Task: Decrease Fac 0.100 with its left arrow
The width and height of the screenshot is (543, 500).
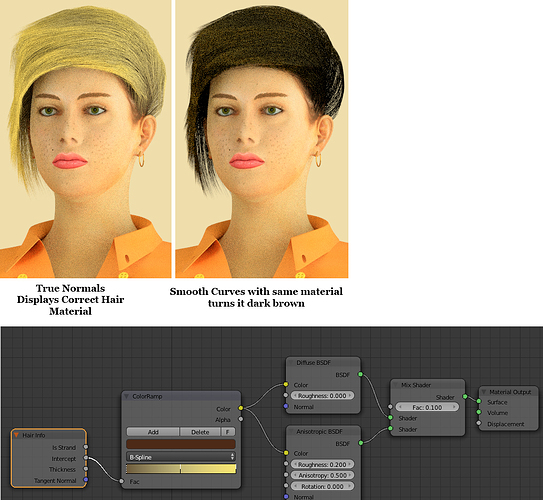Action: [400, 407]
